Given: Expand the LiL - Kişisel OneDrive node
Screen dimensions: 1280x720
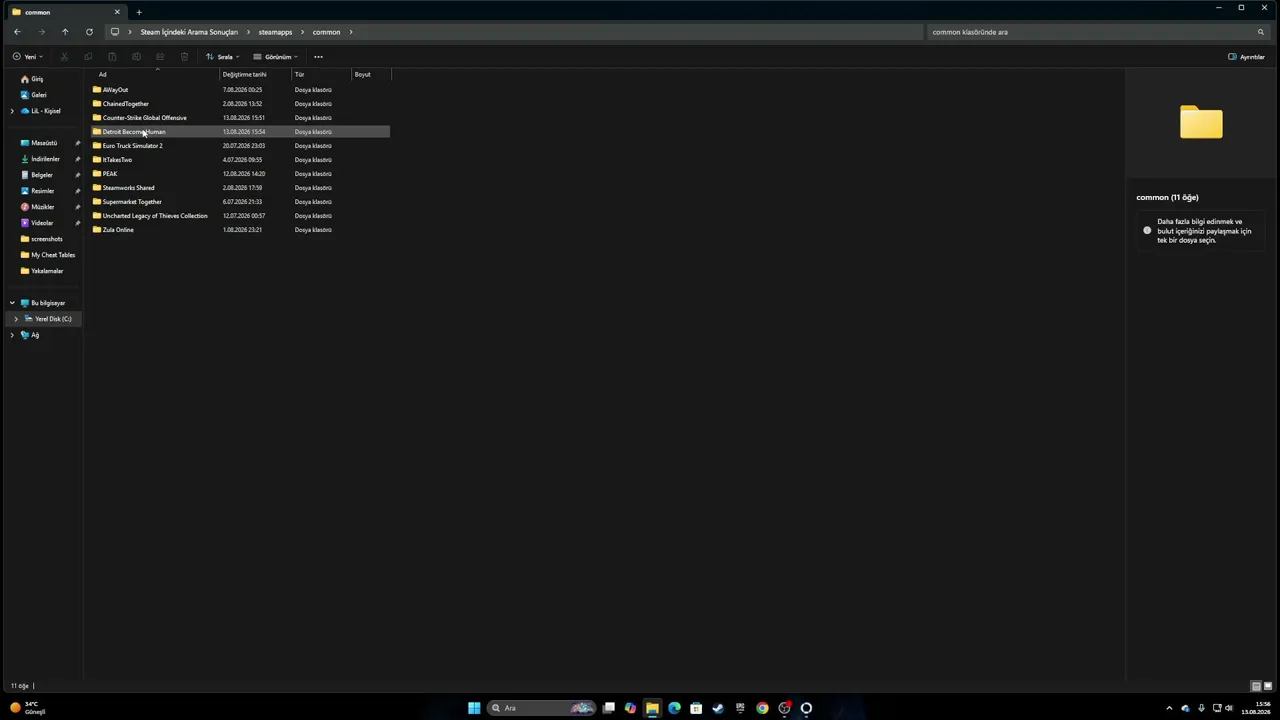Looking at the screenshot, I should [x=12, y=111].
